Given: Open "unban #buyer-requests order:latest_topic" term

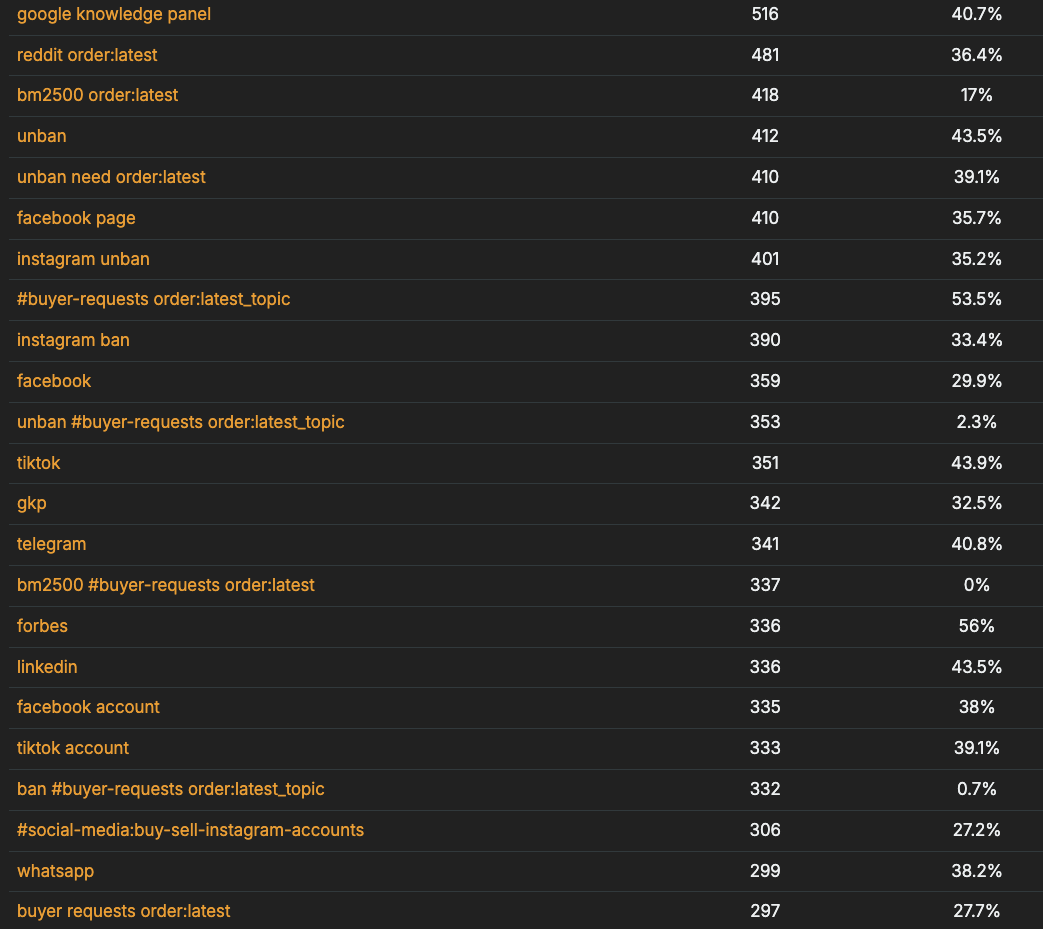Looking at the screenshot, I should (180, 422).
